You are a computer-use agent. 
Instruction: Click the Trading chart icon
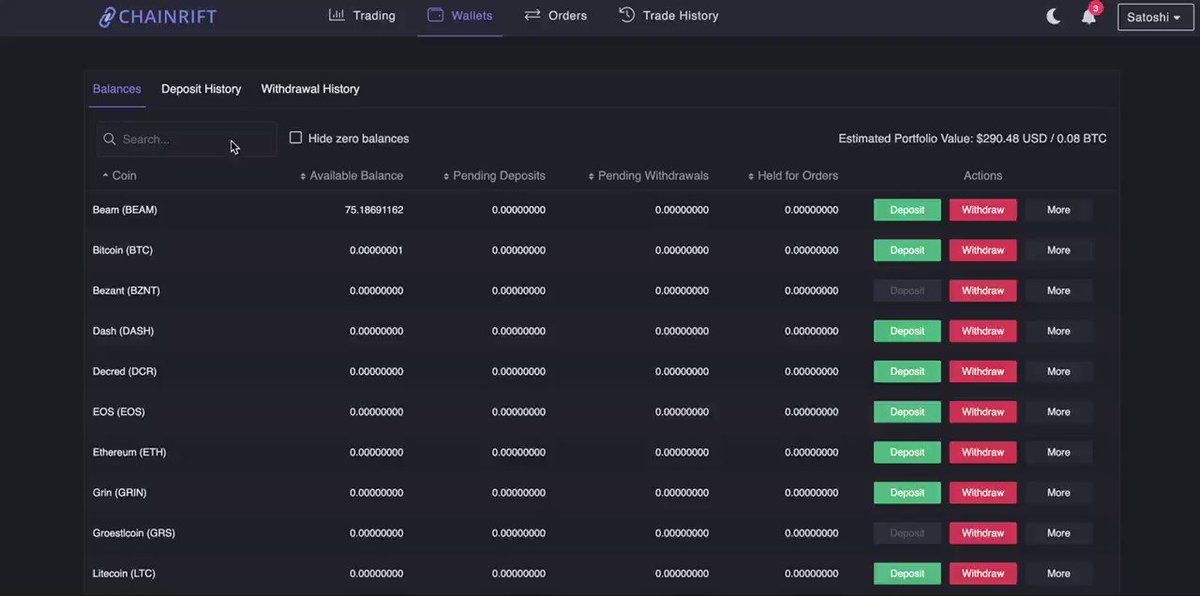(x=337, y=15)
